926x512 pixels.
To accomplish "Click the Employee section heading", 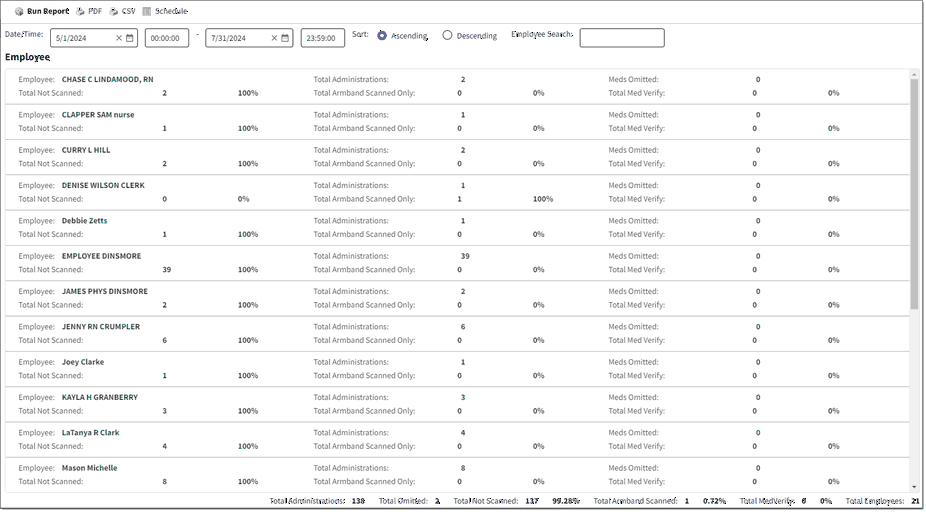I will click(x=28, y=57).
